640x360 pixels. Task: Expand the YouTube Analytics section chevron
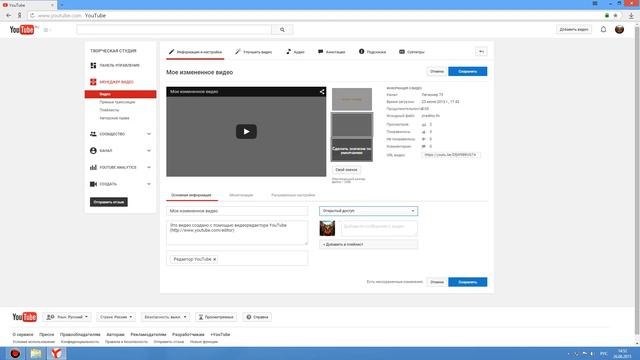[149, 167]
